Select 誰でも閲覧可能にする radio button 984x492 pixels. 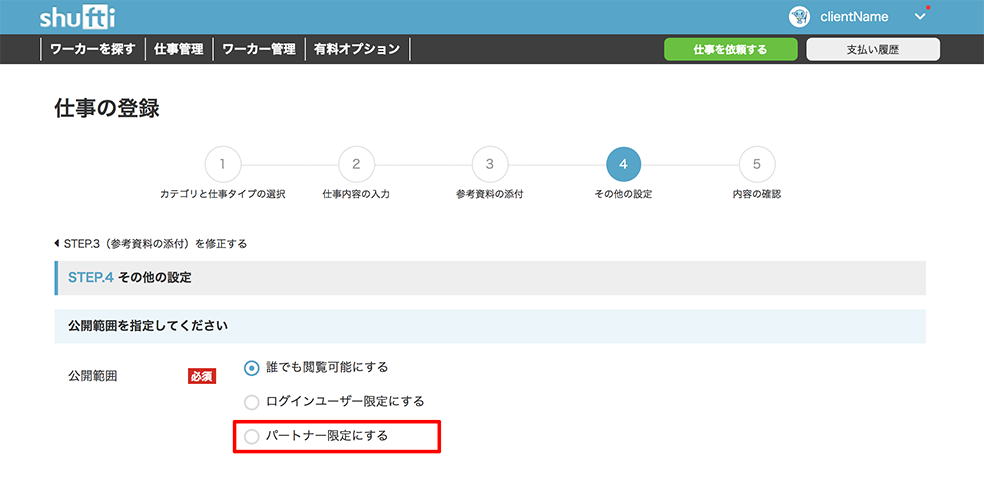coord(252,368)
